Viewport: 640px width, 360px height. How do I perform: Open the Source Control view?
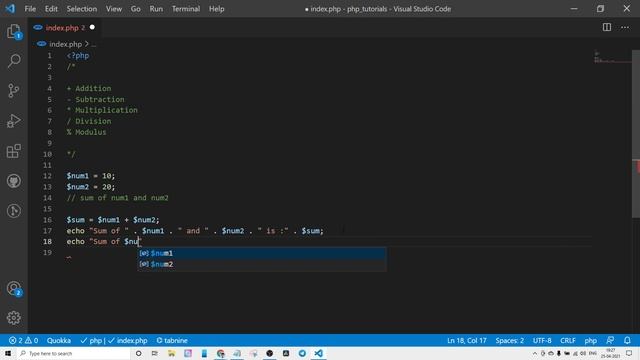pyautogui.click(x=14, y=91)
